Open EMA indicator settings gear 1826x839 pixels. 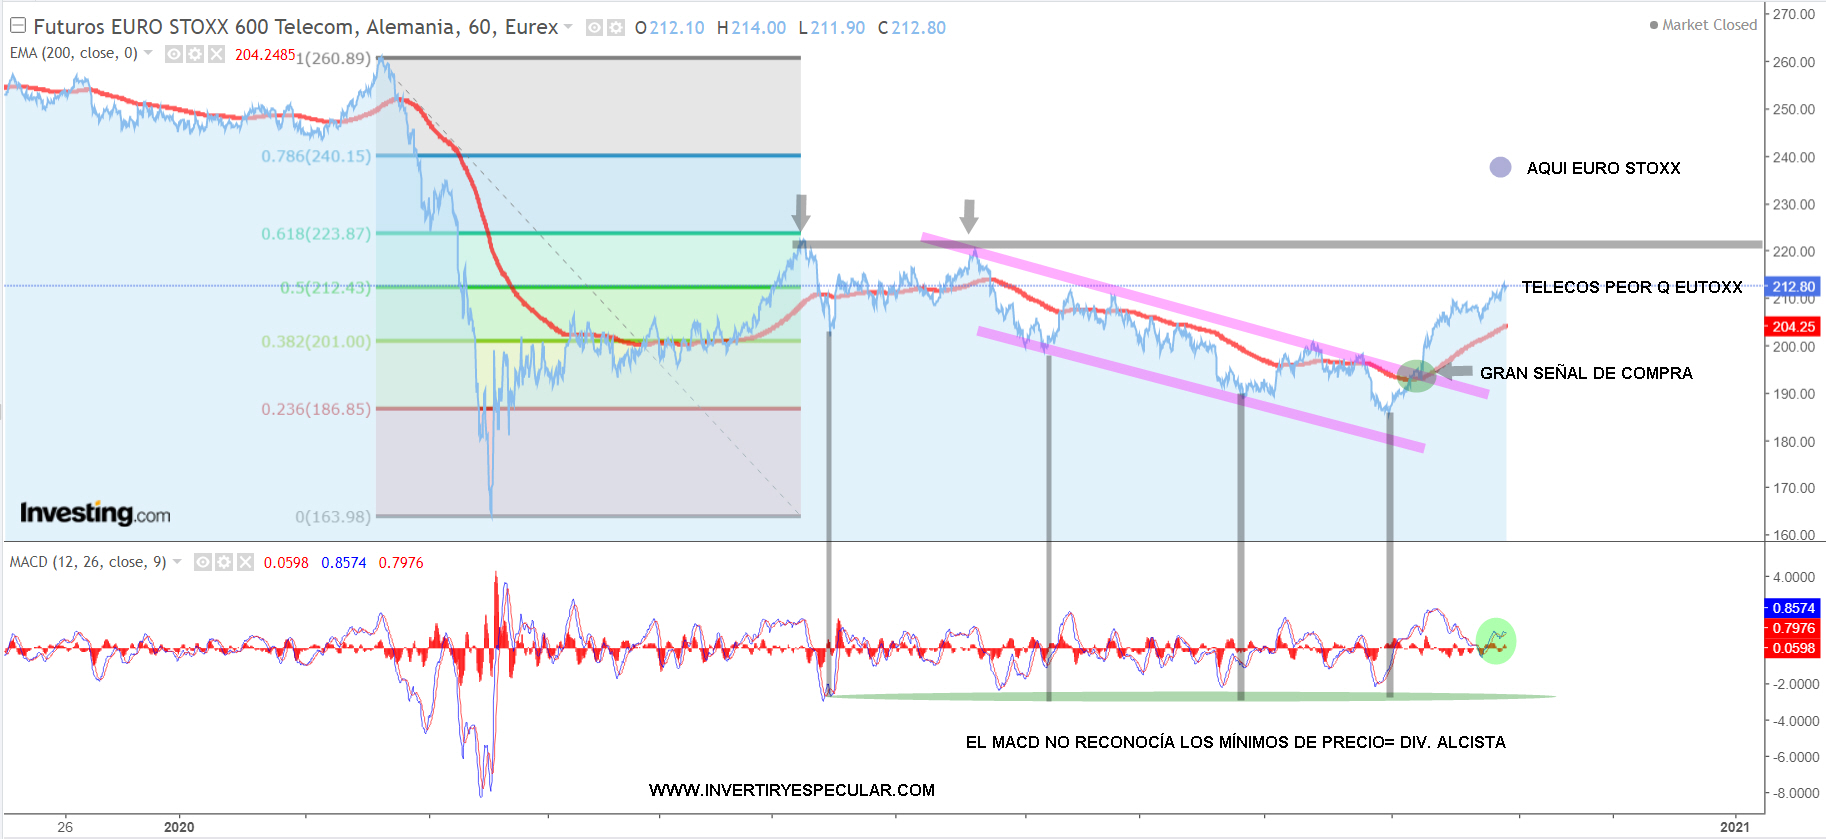click(x=195, y=54)
